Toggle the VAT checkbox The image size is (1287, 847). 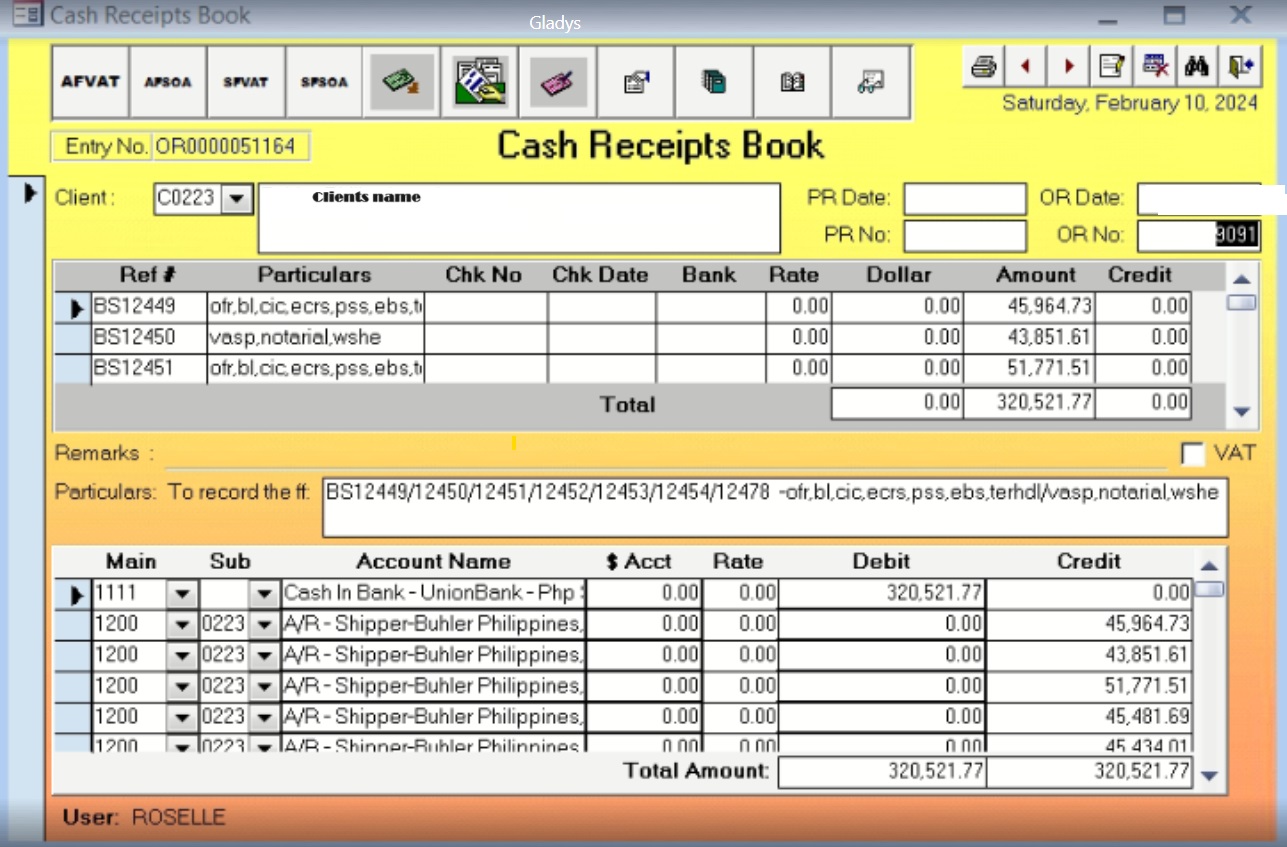coord(1192,454)
